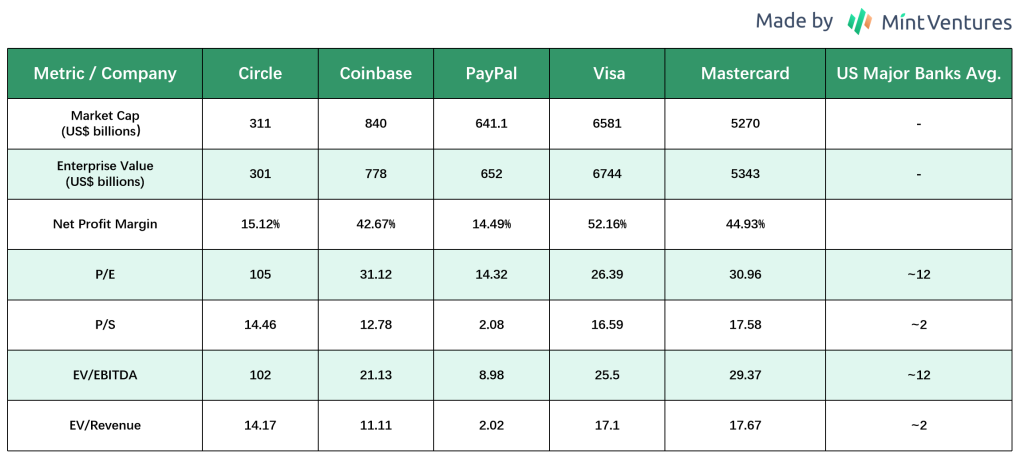1024x454 pixels.
Task: Select the Coinbase column header
Action: pyautogui.click(x=375, y=73)
